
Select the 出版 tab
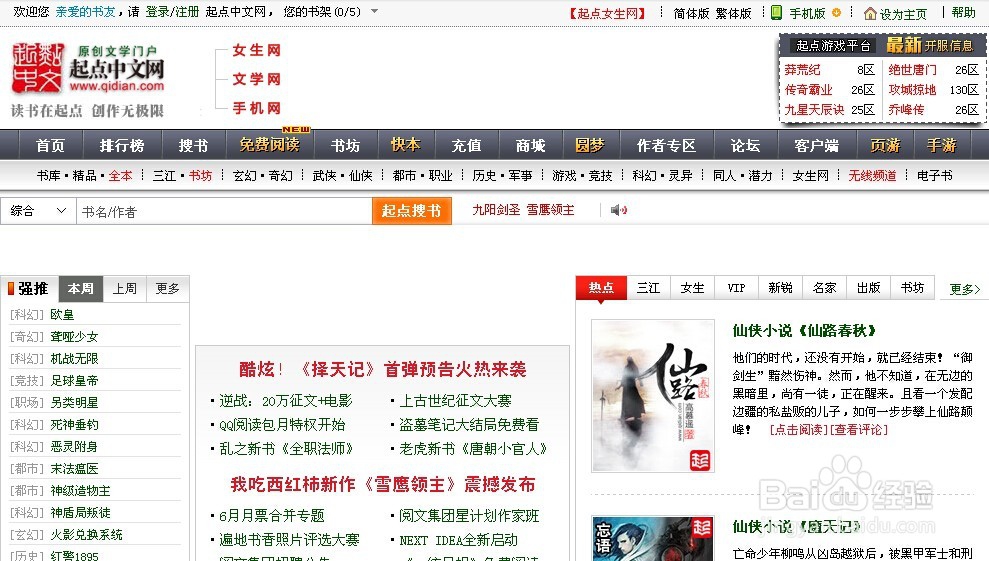click(869, 288)
